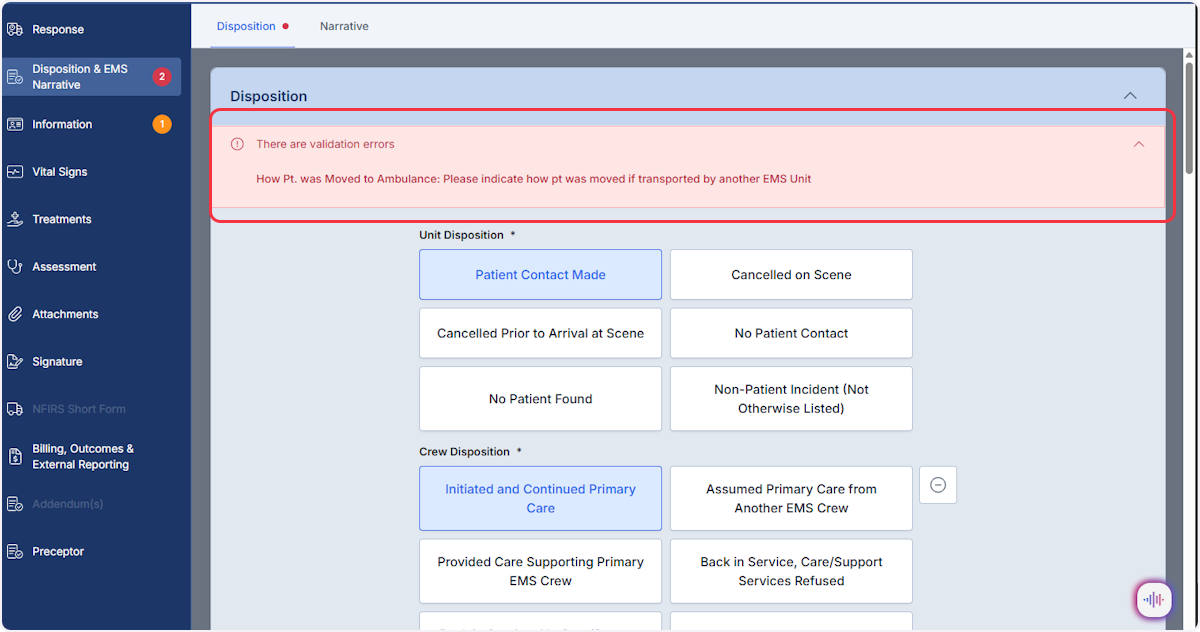Viewport: 1200px width, 632px height.
Task: Click the Disposition section title
Action: coord(268,96)
